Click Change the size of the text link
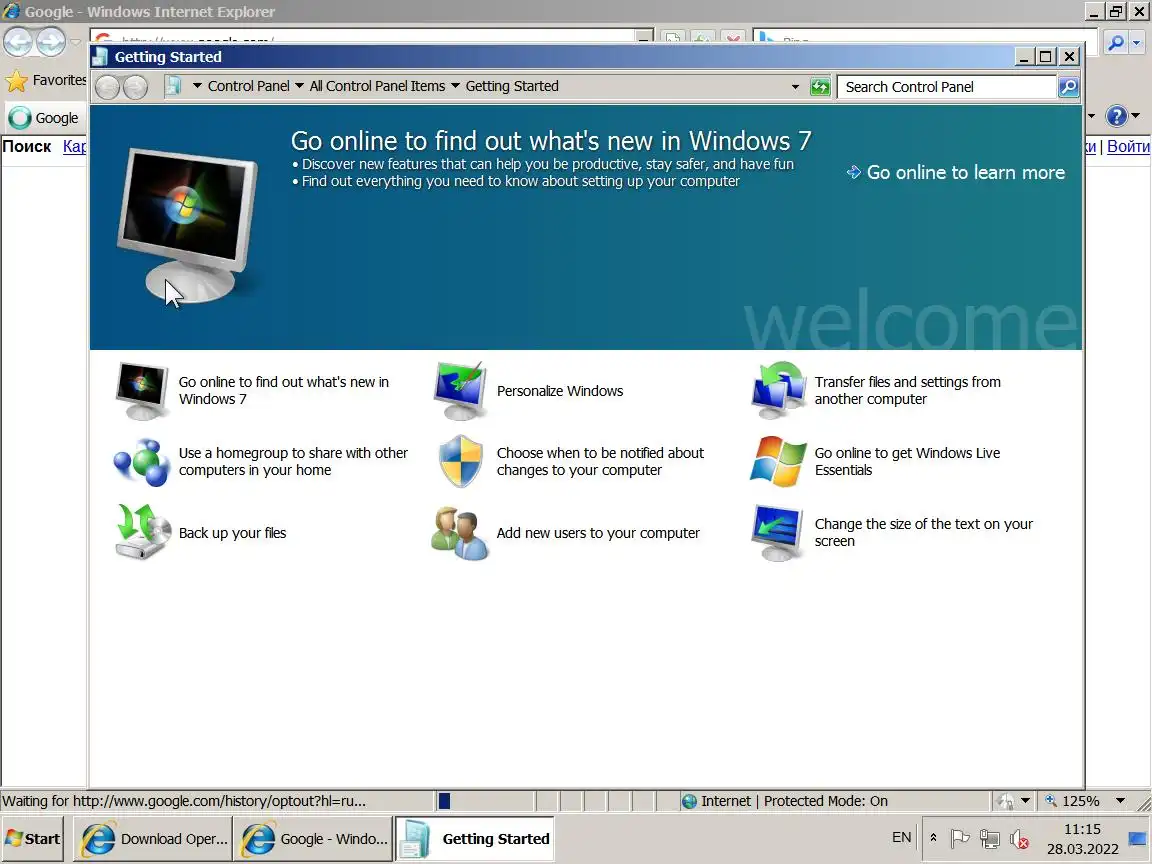 pos(924,533)
